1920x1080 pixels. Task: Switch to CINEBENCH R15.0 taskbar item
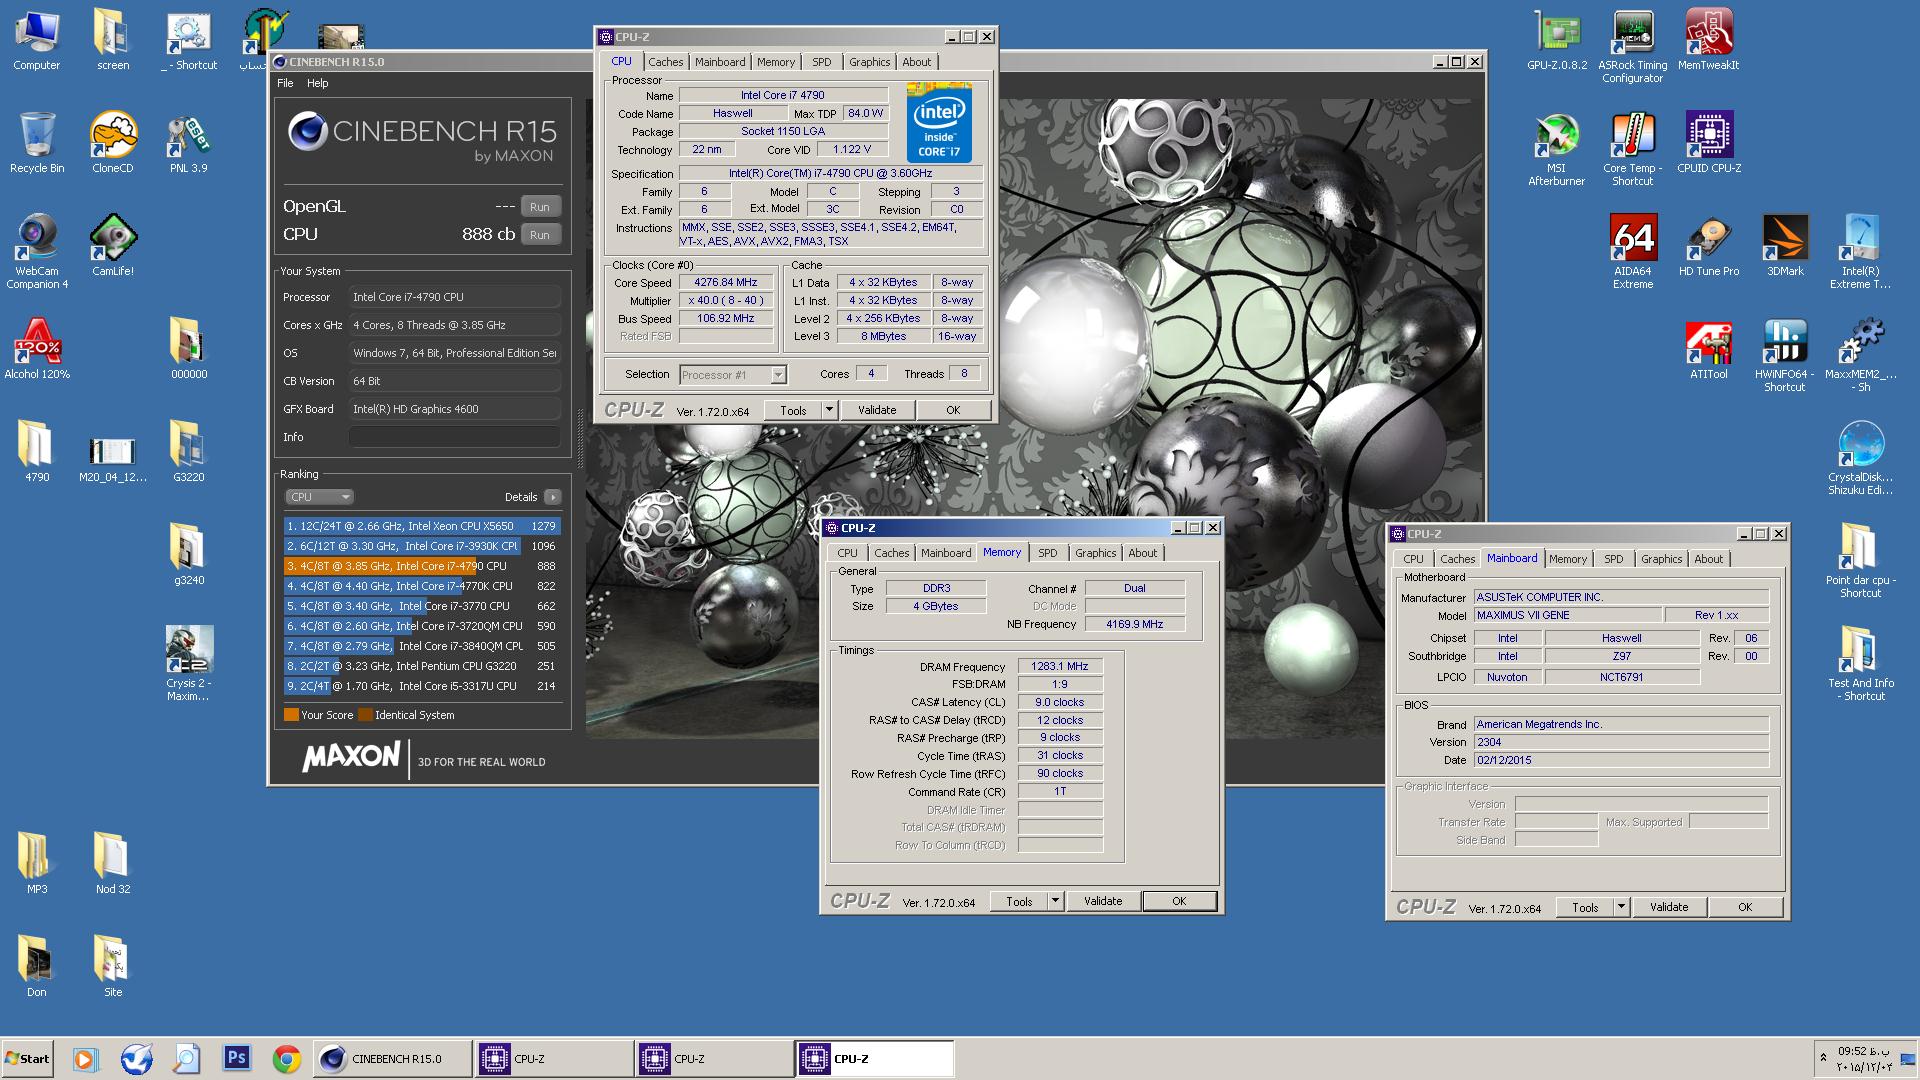[393, 1058]
